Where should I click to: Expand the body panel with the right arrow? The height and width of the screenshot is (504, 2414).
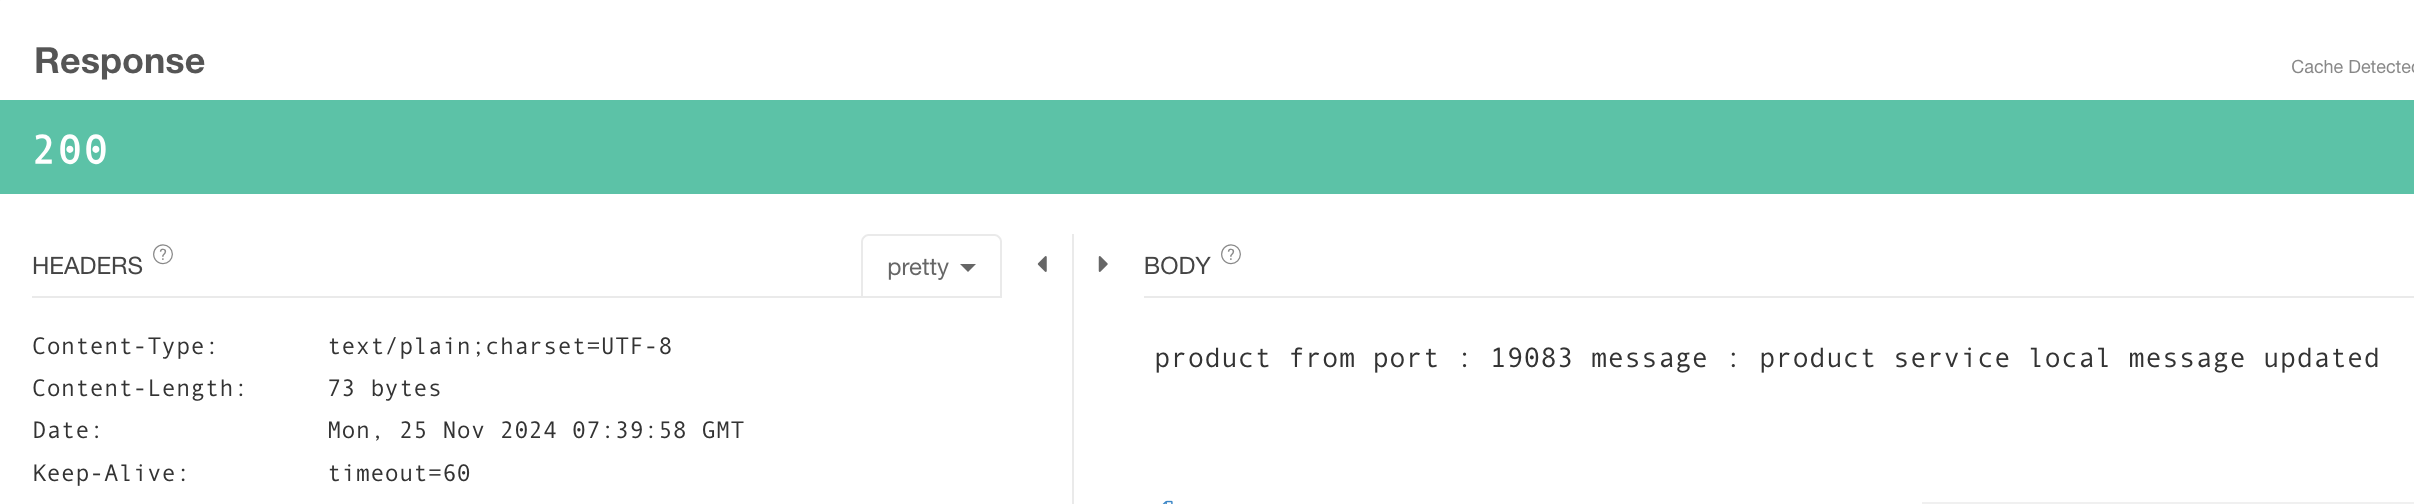coord(1102,264)
